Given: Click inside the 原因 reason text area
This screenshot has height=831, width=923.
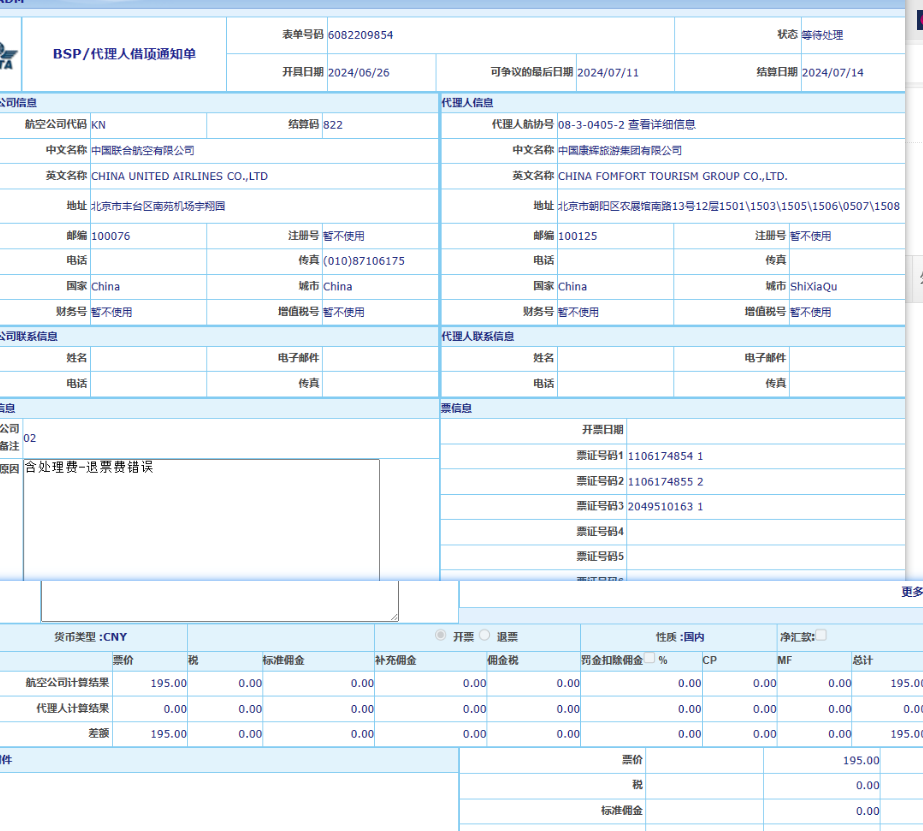Looking at the screenshot, I should click(201, 518).
